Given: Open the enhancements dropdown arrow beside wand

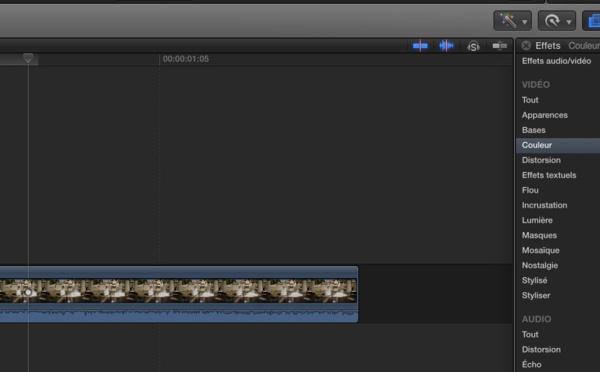Looking at the screenshot, I should click(525, 22).
